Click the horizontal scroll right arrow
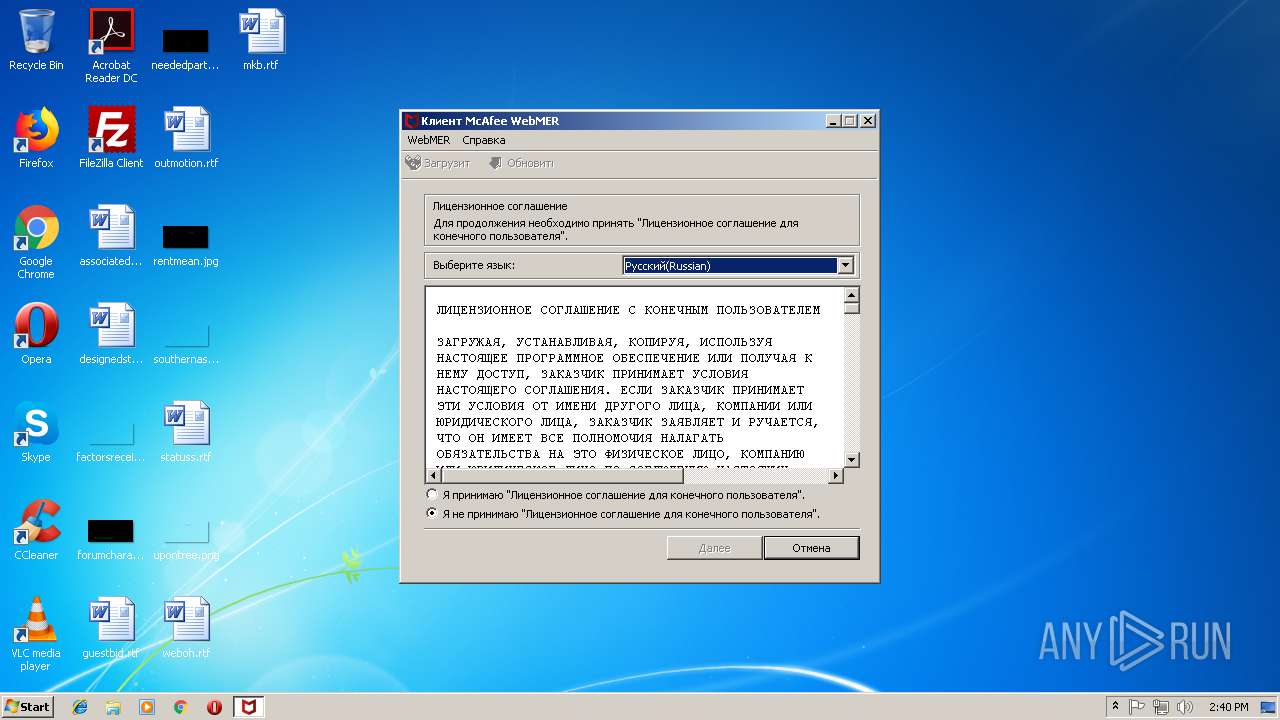Viewport: 1280px width, 720px height. point(836,476)
